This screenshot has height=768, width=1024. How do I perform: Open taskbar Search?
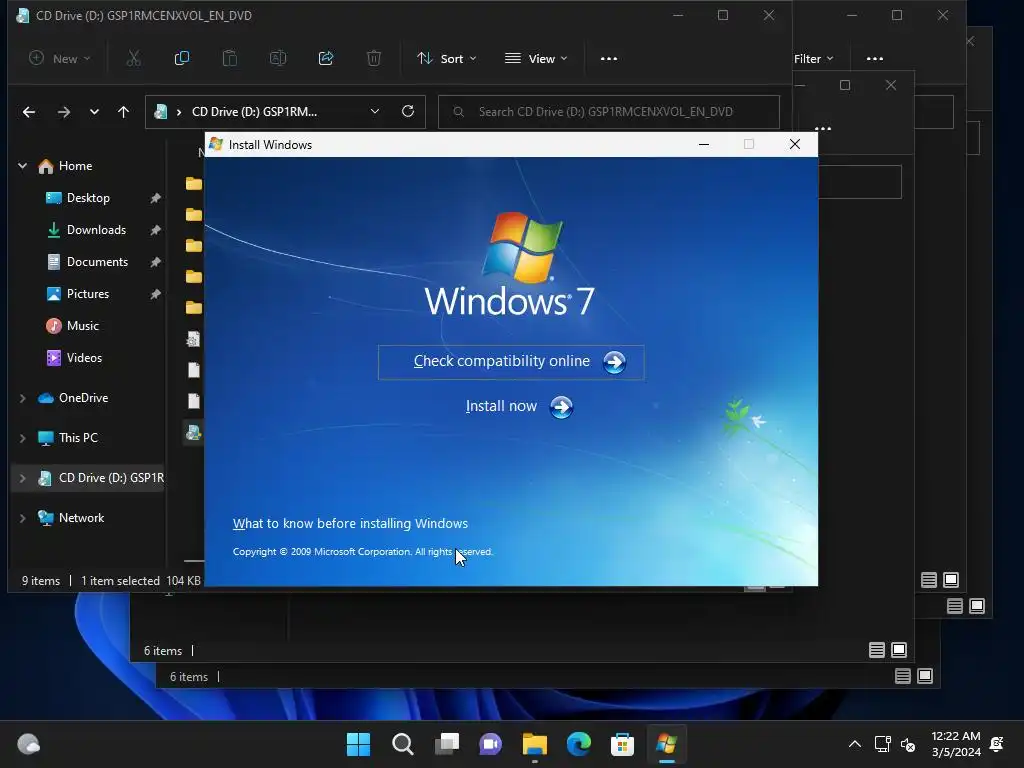point(402,744)
